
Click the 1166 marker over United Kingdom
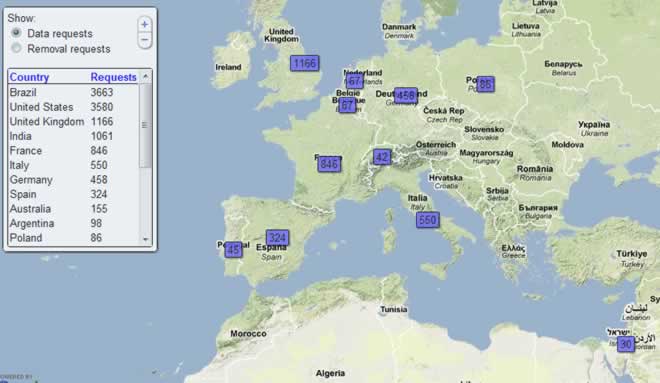click(304, 64)
